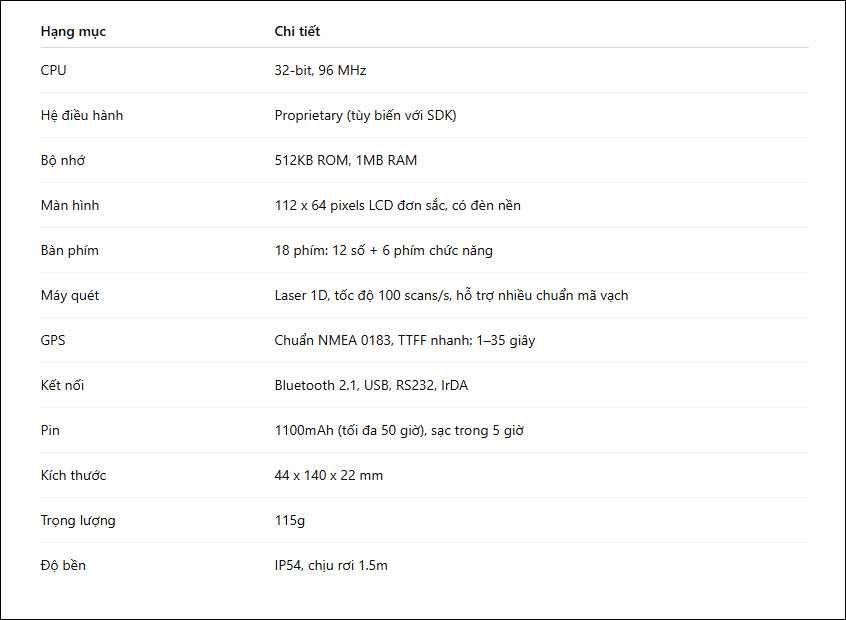Click the 'IP54, chịu rơi 1.5m' value
The height and width of the screenshot is (620, 846).
pyautogui.click(x=331, y=566)
